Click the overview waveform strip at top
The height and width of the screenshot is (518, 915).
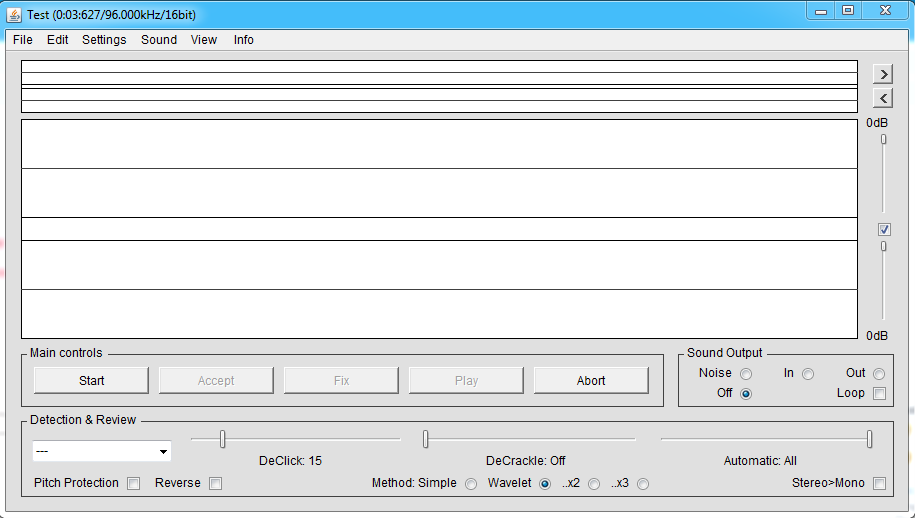[439, 86]
